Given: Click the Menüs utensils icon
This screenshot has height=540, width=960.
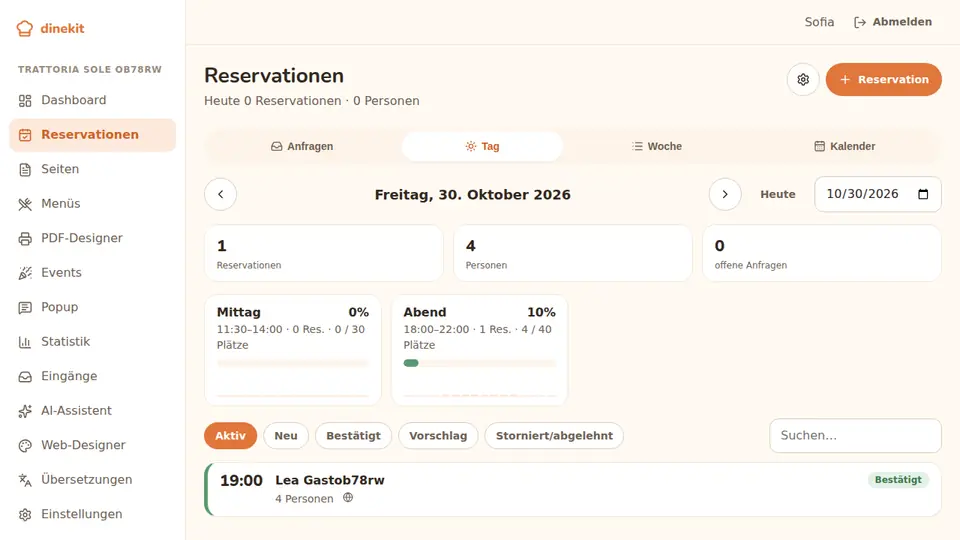Looking at the screenshot, I should pos(25,204).
